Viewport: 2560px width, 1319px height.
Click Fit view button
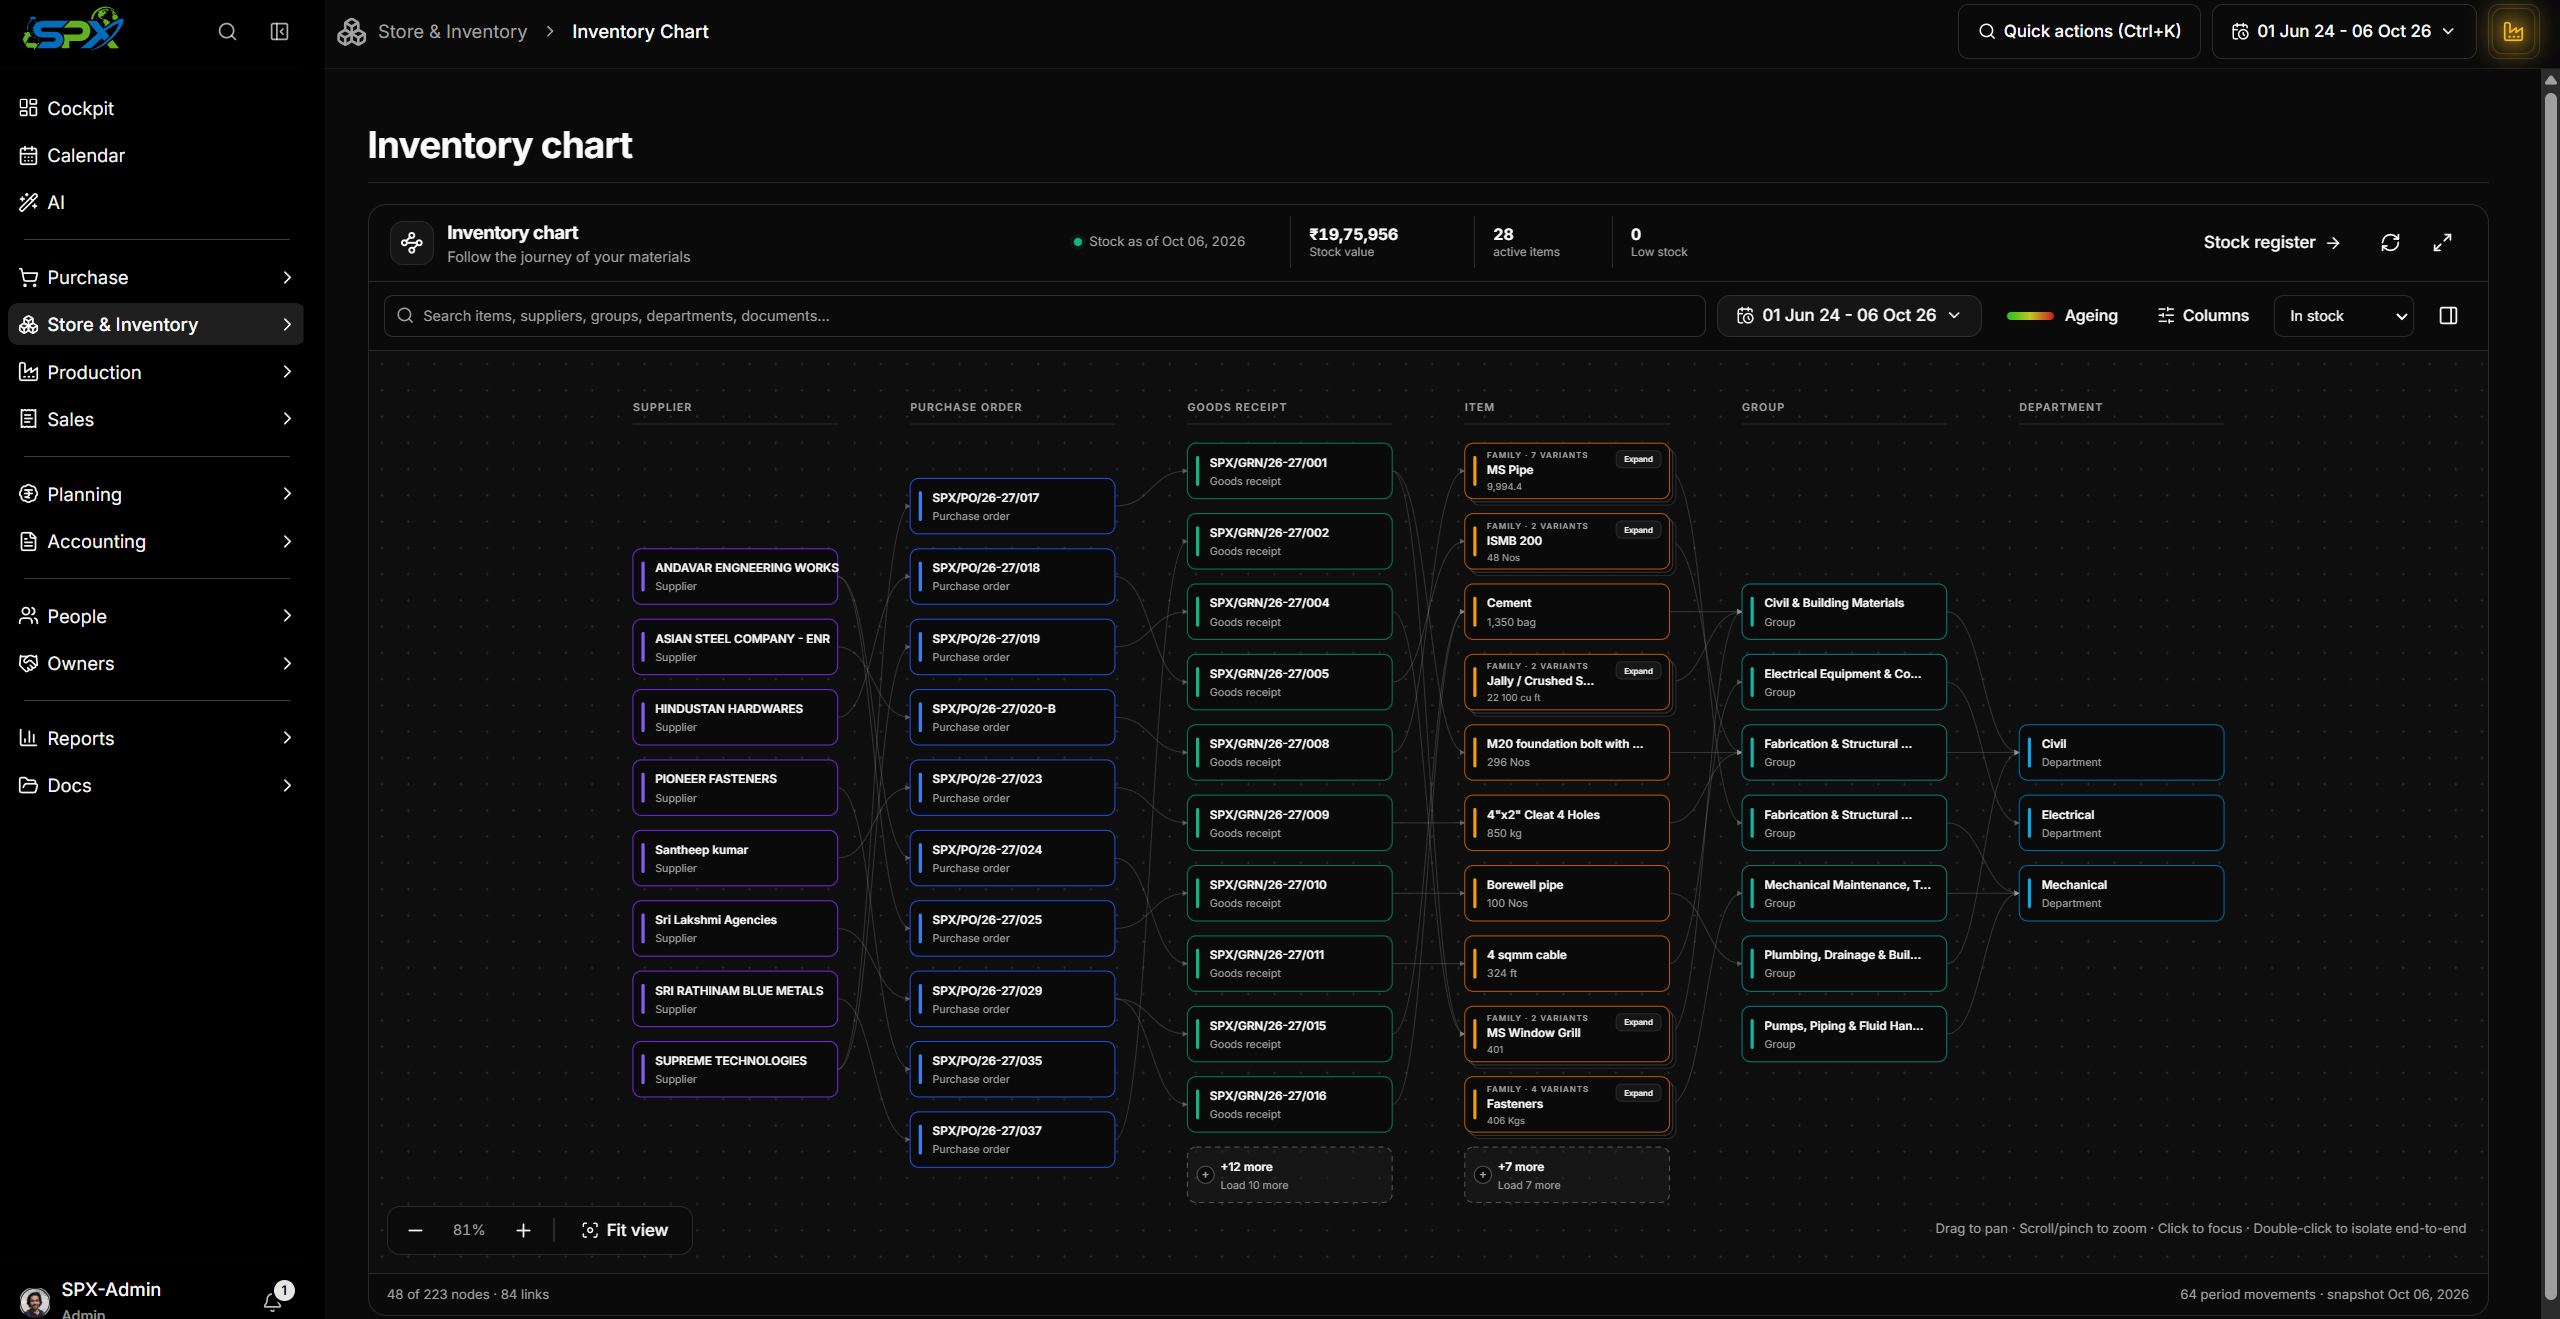[625, 1231]
